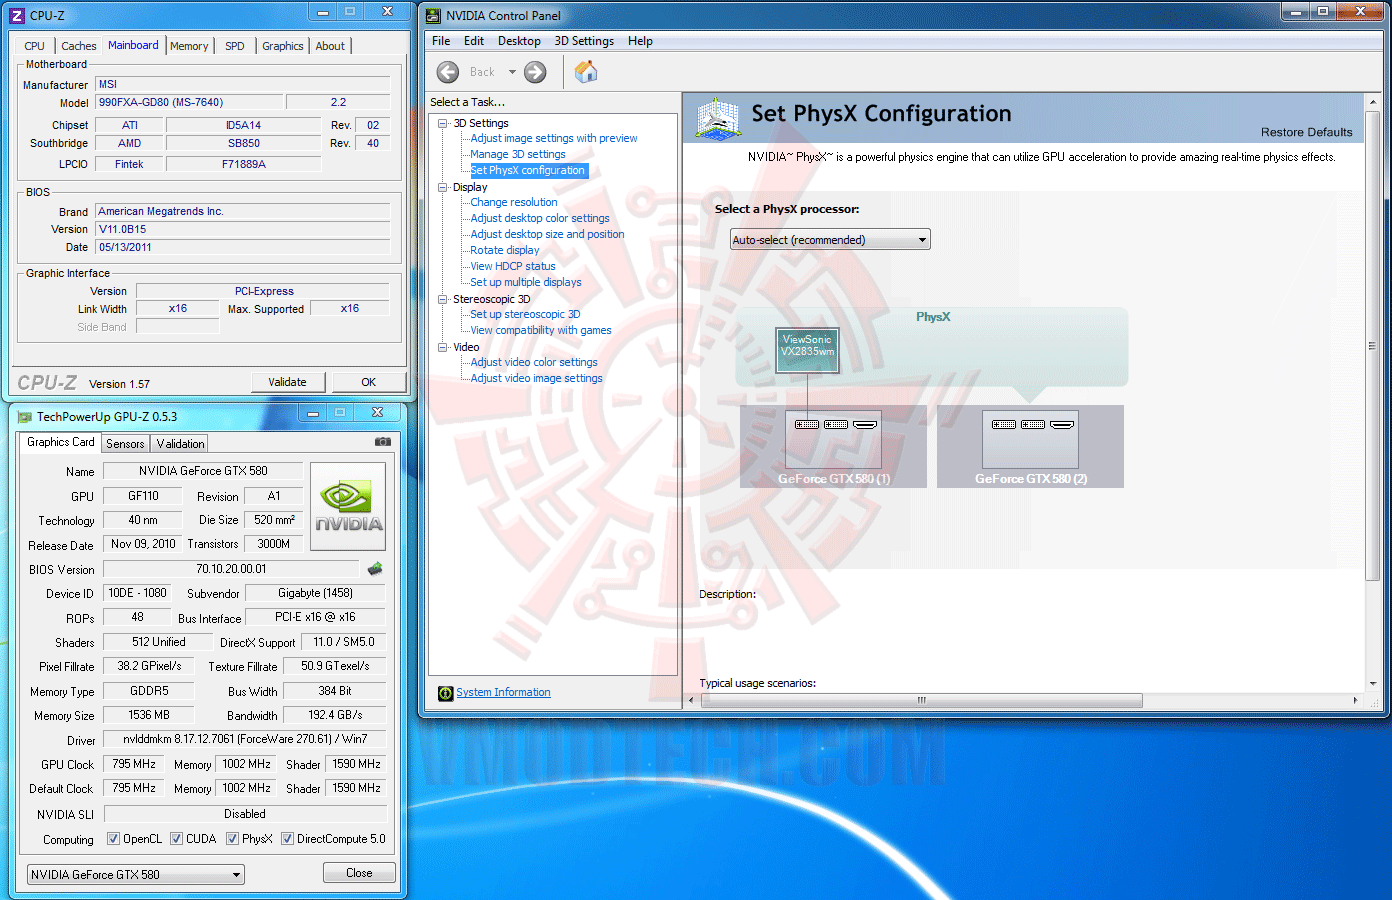Click the GPU-Z screenshot camera icon
This screenshot has height=900, width=1392.
pos(383,441)
